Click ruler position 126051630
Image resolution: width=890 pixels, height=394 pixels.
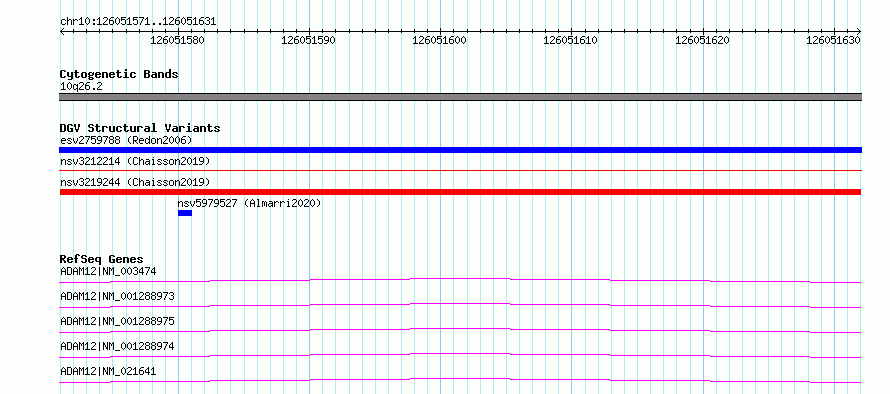click(833, 41)
